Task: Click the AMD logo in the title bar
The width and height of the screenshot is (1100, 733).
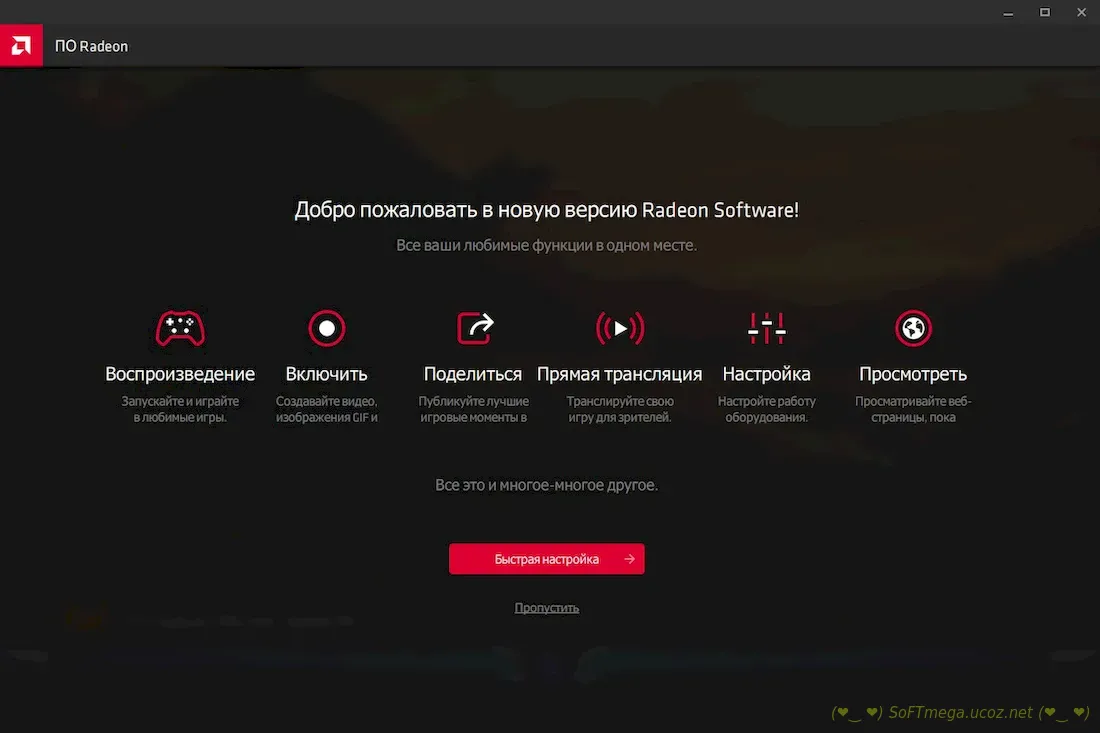Action: (21, 46)
